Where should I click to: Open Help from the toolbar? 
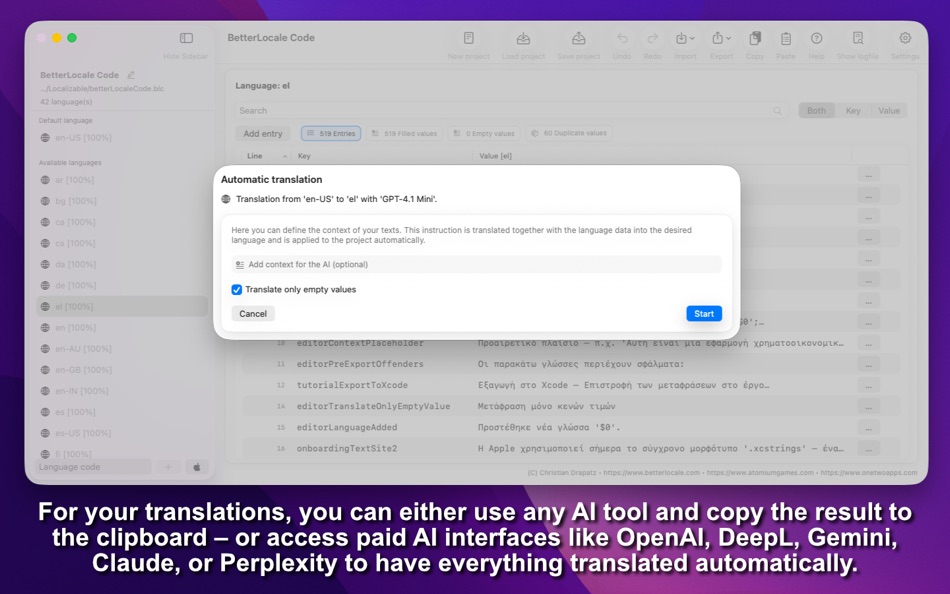click(x=818, y=40)
